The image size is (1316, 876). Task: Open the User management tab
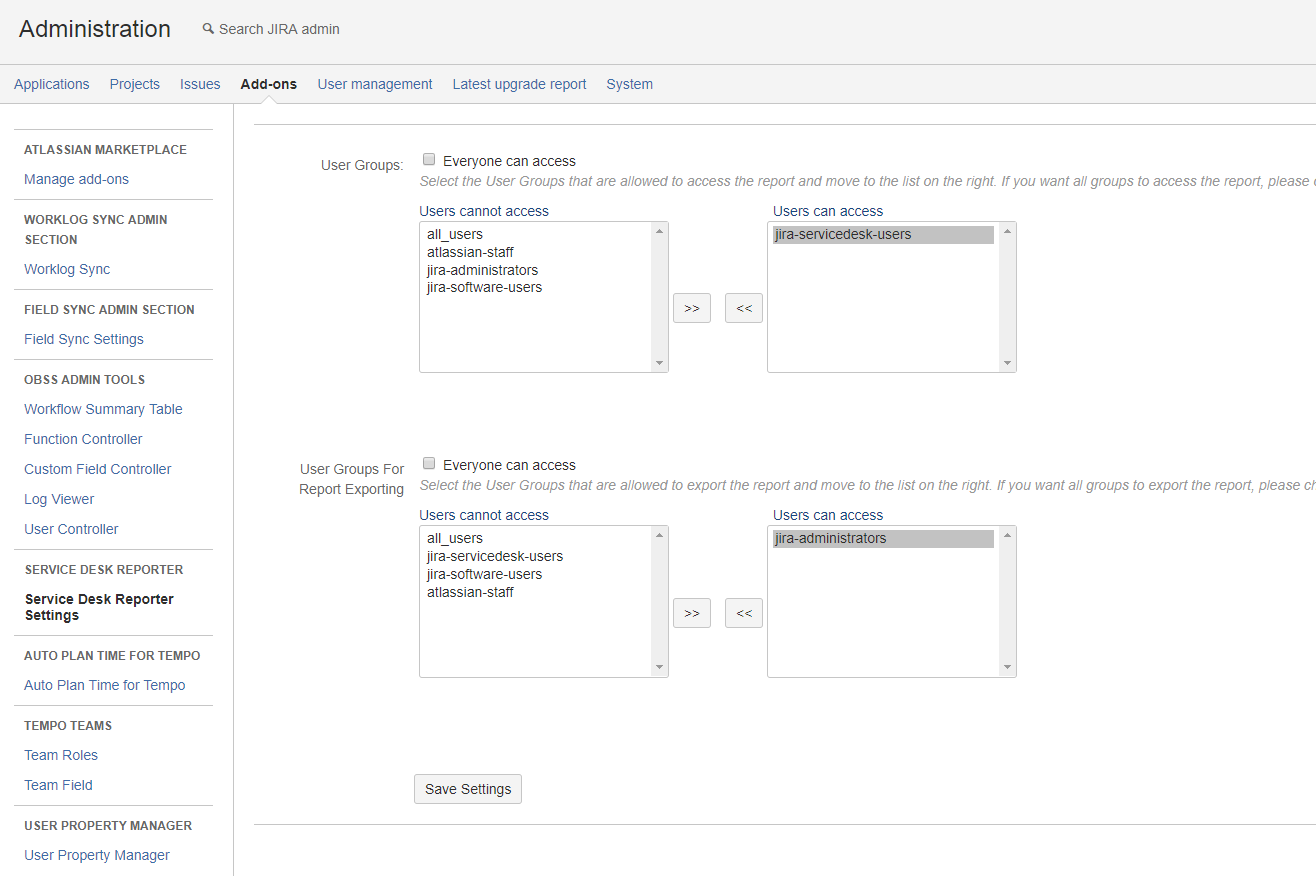tap(374, 84)
